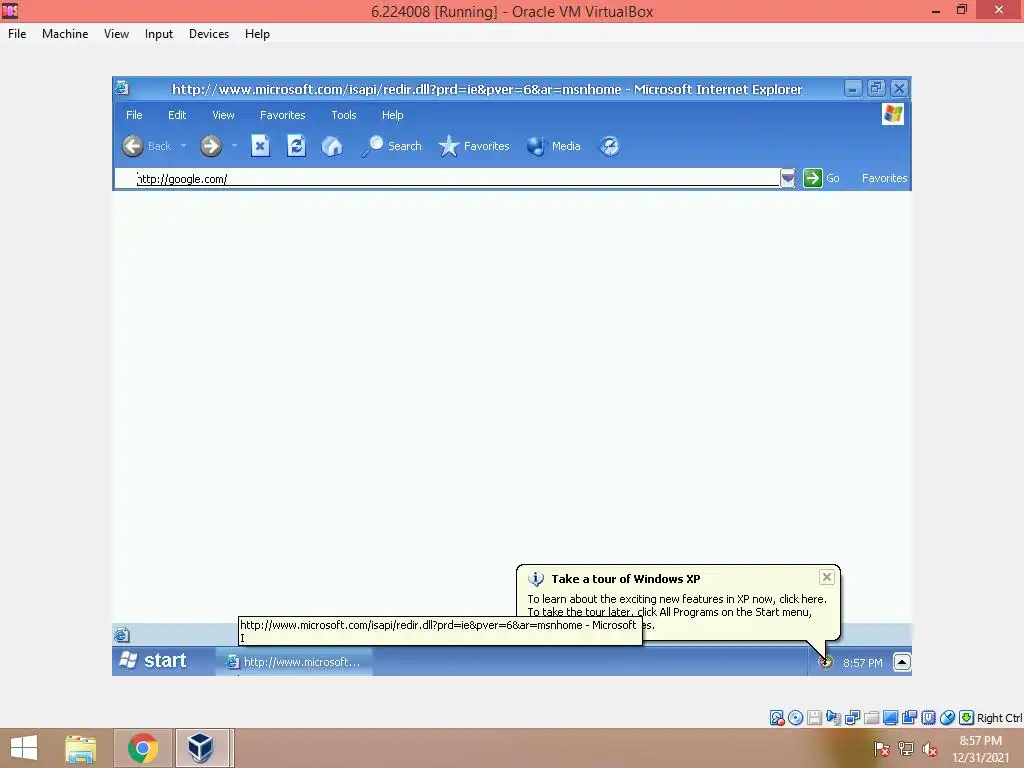Open the Search pane in Internet Explorer
The width and height of the screenshot is (1024, 768).
click(392, 146)
